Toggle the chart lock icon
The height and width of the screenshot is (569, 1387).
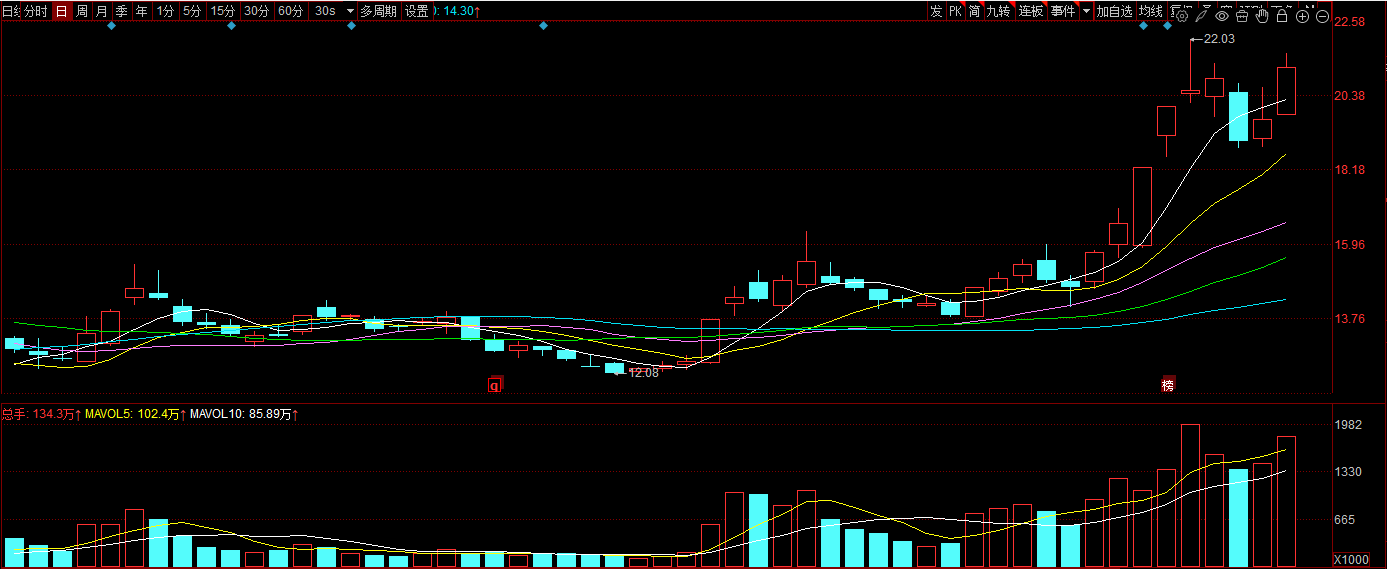point(1282,16)
